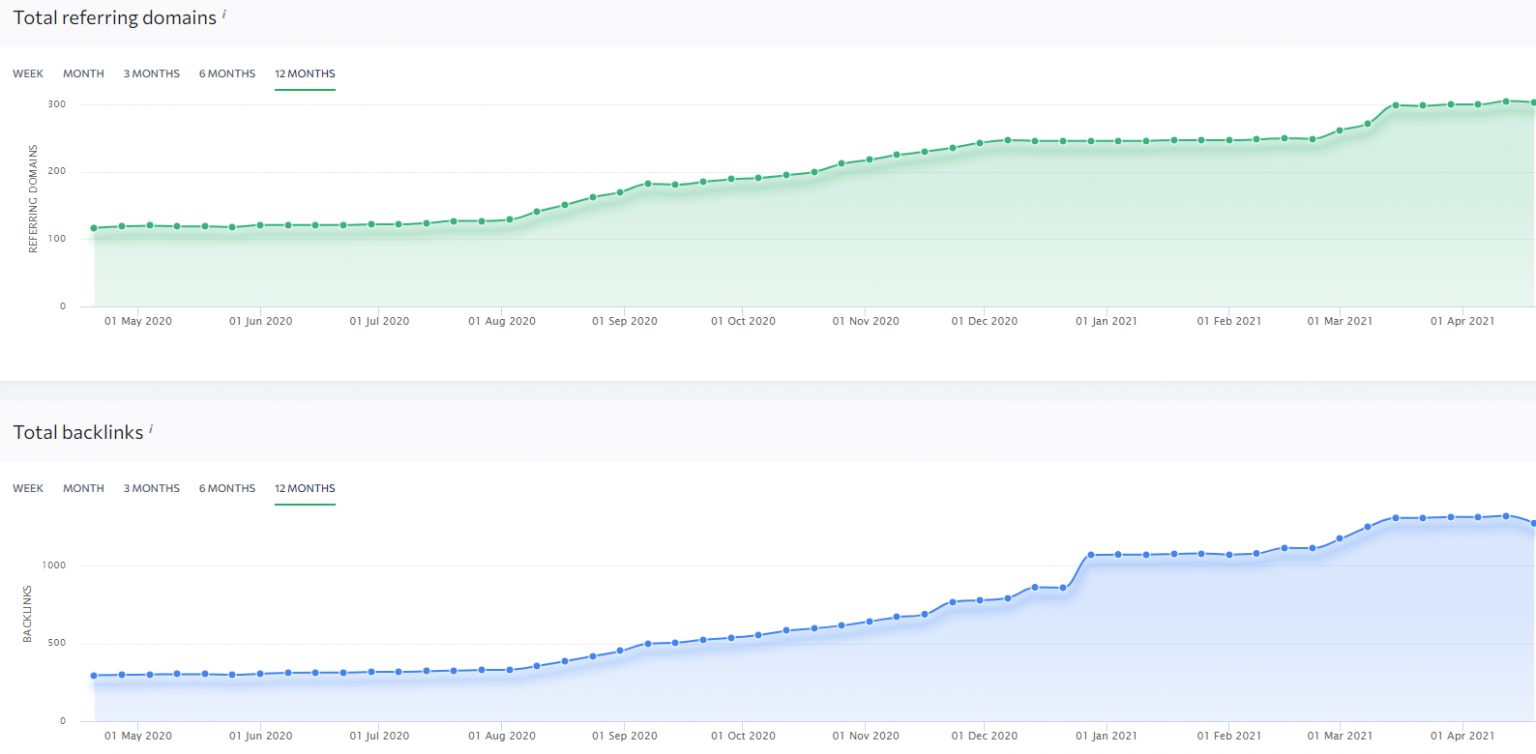Select 12 MONTHS range for backlinks chart
Image resolution: width=1536 pixels, height=754 pixels.
305,489
